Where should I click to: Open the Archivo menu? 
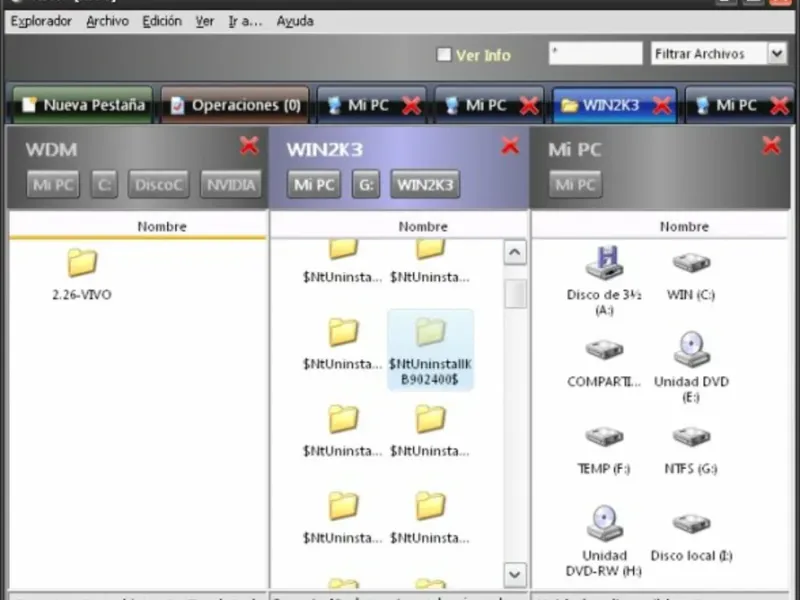[x=107, y=21]
